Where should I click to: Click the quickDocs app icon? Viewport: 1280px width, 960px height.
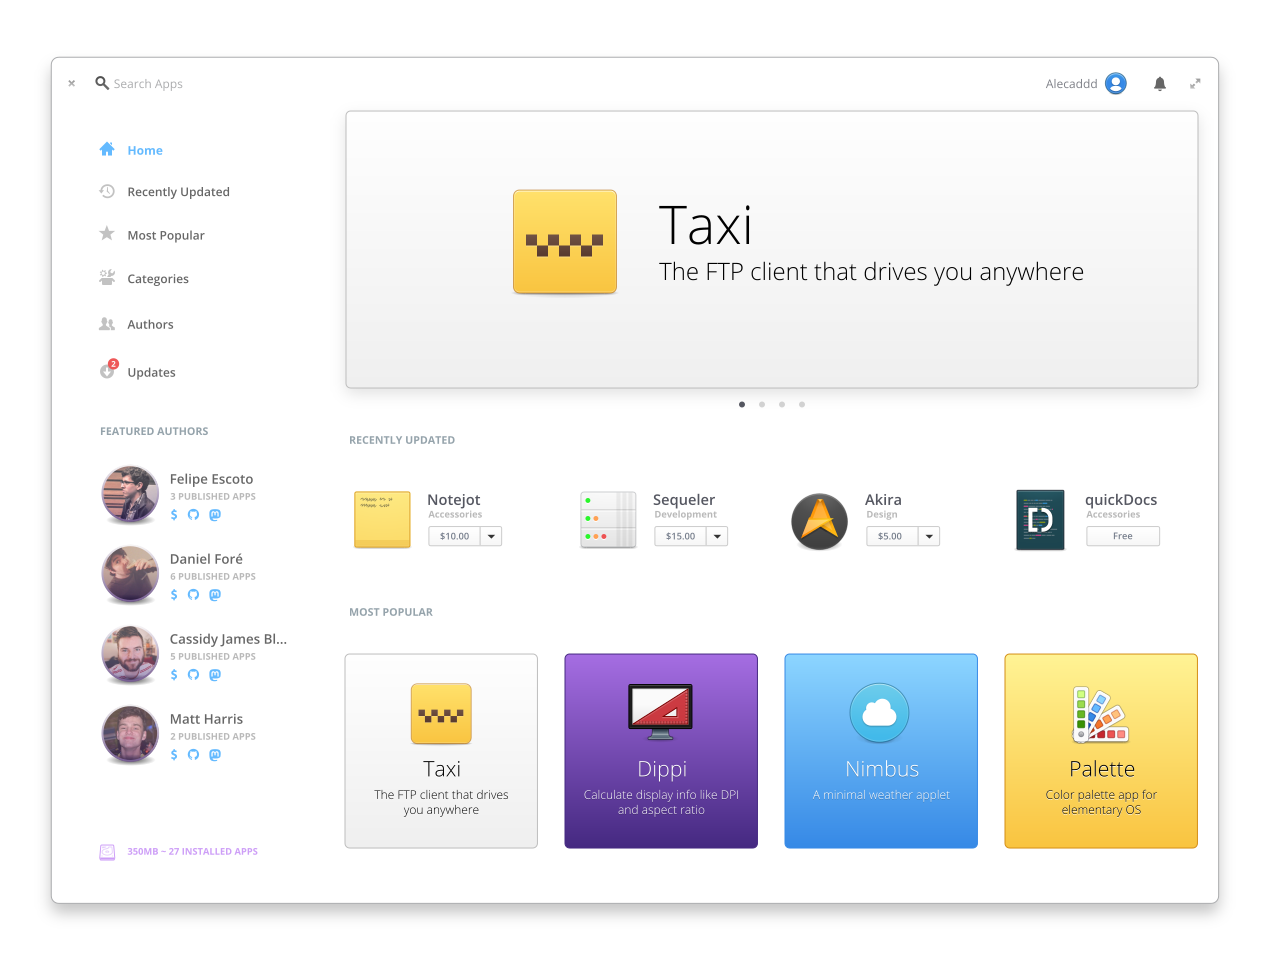tap(1040, 520)
